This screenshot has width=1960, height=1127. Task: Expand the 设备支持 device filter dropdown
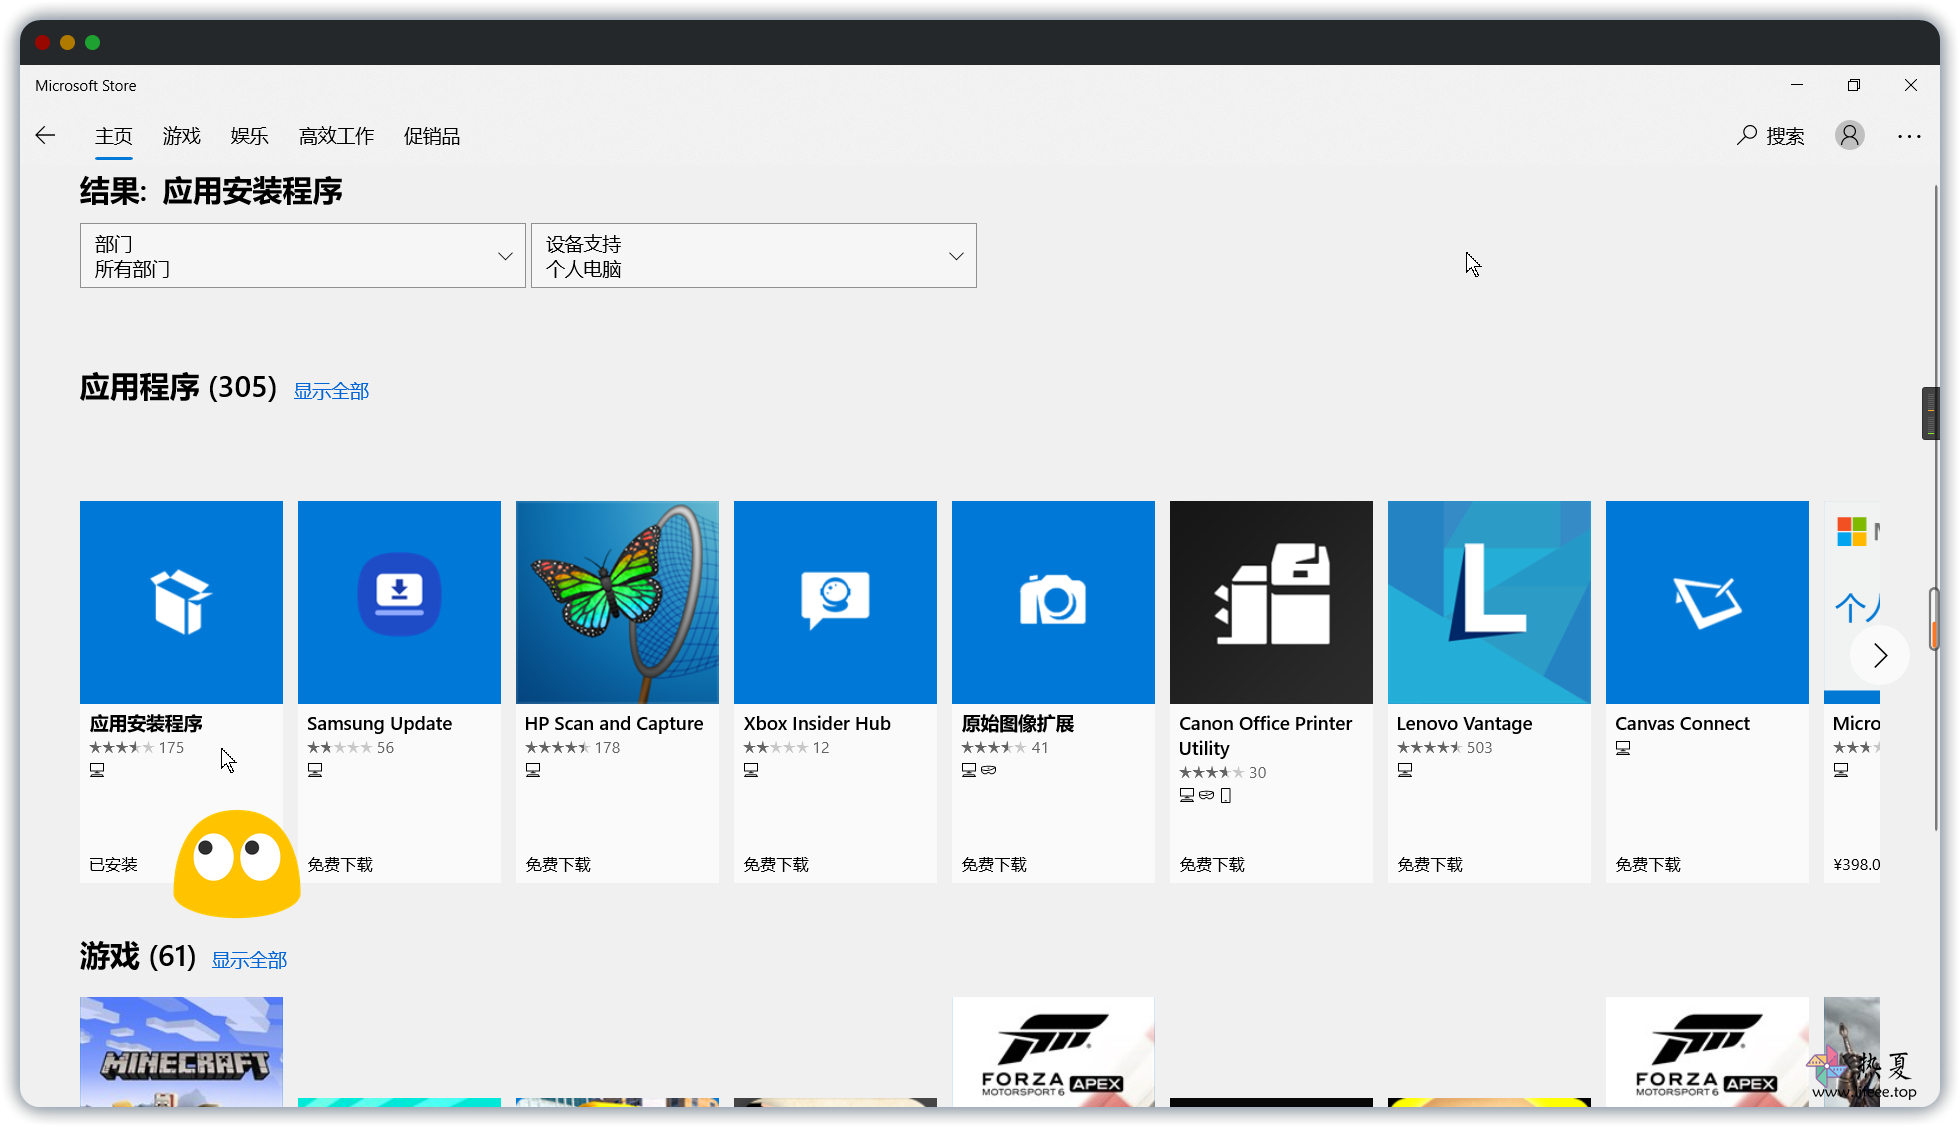754,256
